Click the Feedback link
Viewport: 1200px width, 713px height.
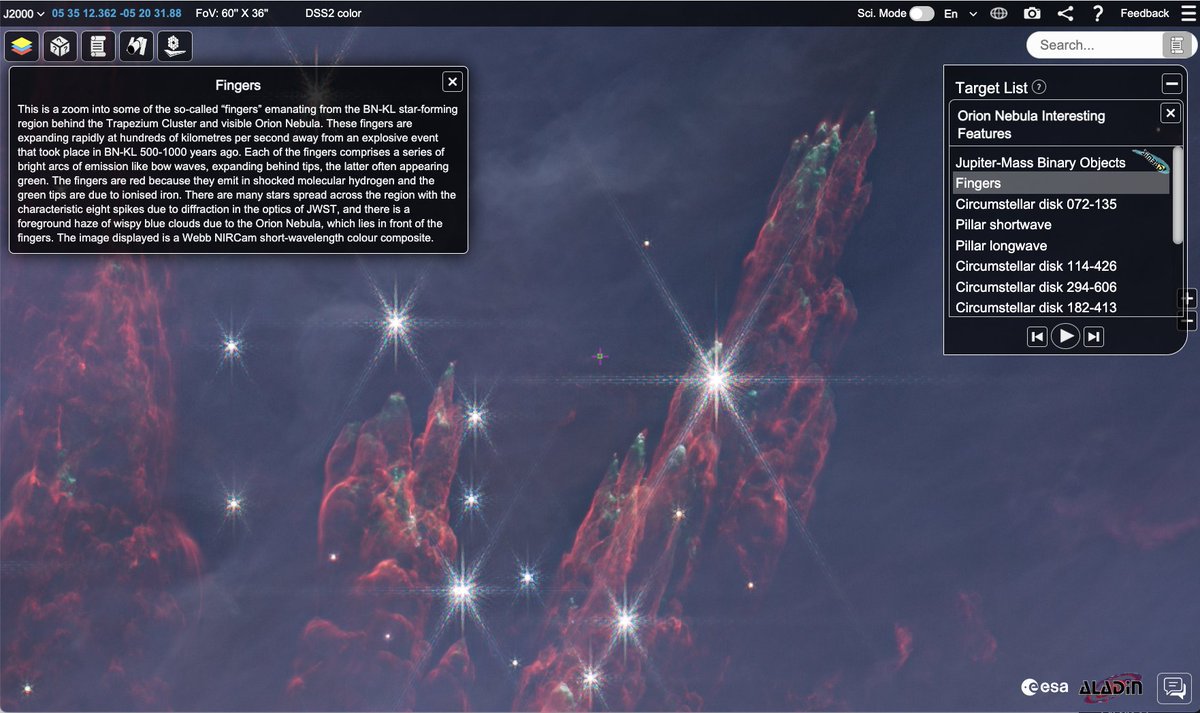click(1144, 13)
